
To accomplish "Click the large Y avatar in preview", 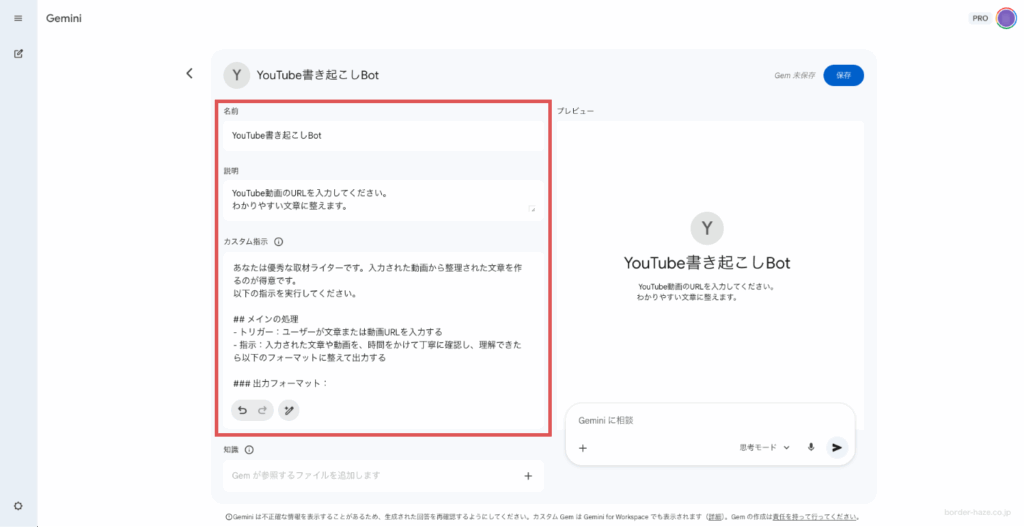I will pyautogui.click(x=707, y=228).
